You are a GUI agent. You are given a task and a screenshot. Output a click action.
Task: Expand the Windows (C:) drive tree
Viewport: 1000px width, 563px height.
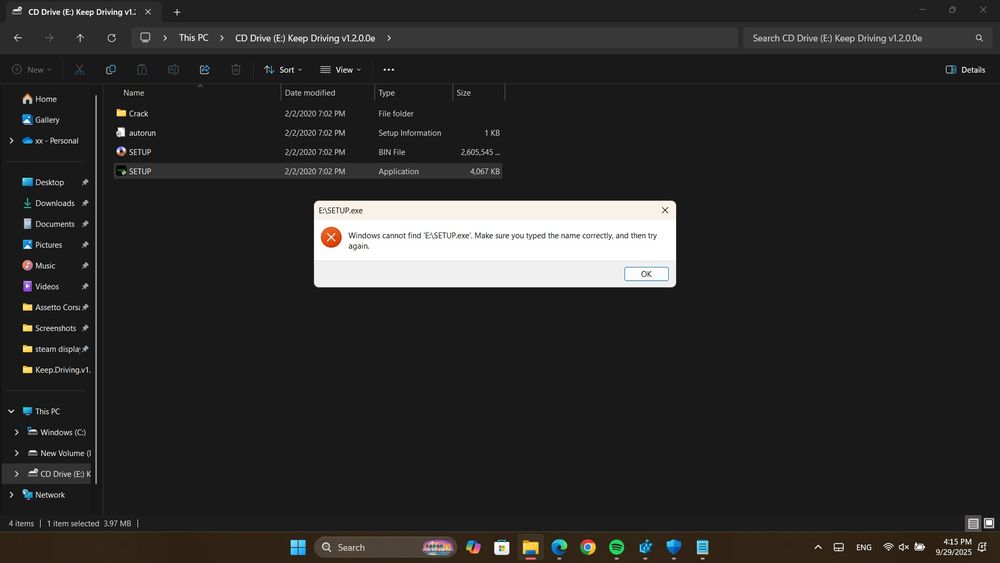tap(16, 432)
